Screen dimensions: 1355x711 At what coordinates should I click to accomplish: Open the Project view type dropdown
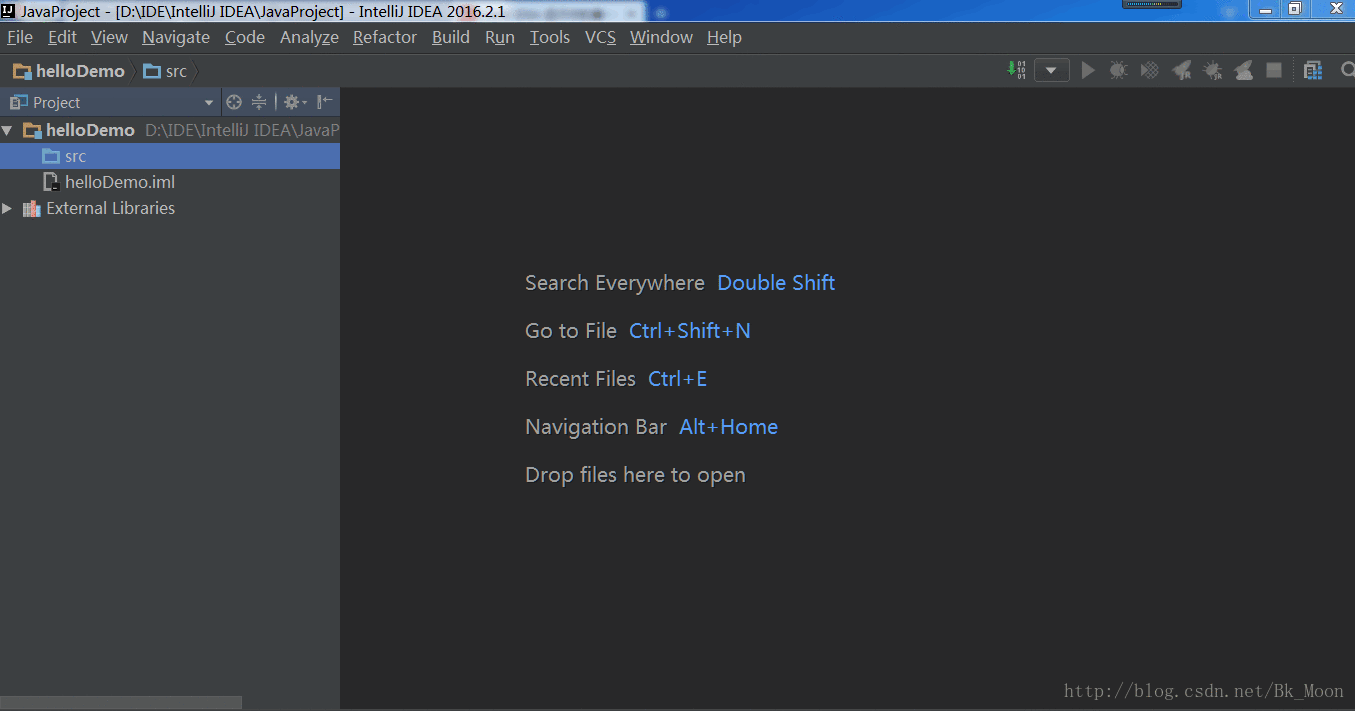pyautogui.click(x=209, y=103)
